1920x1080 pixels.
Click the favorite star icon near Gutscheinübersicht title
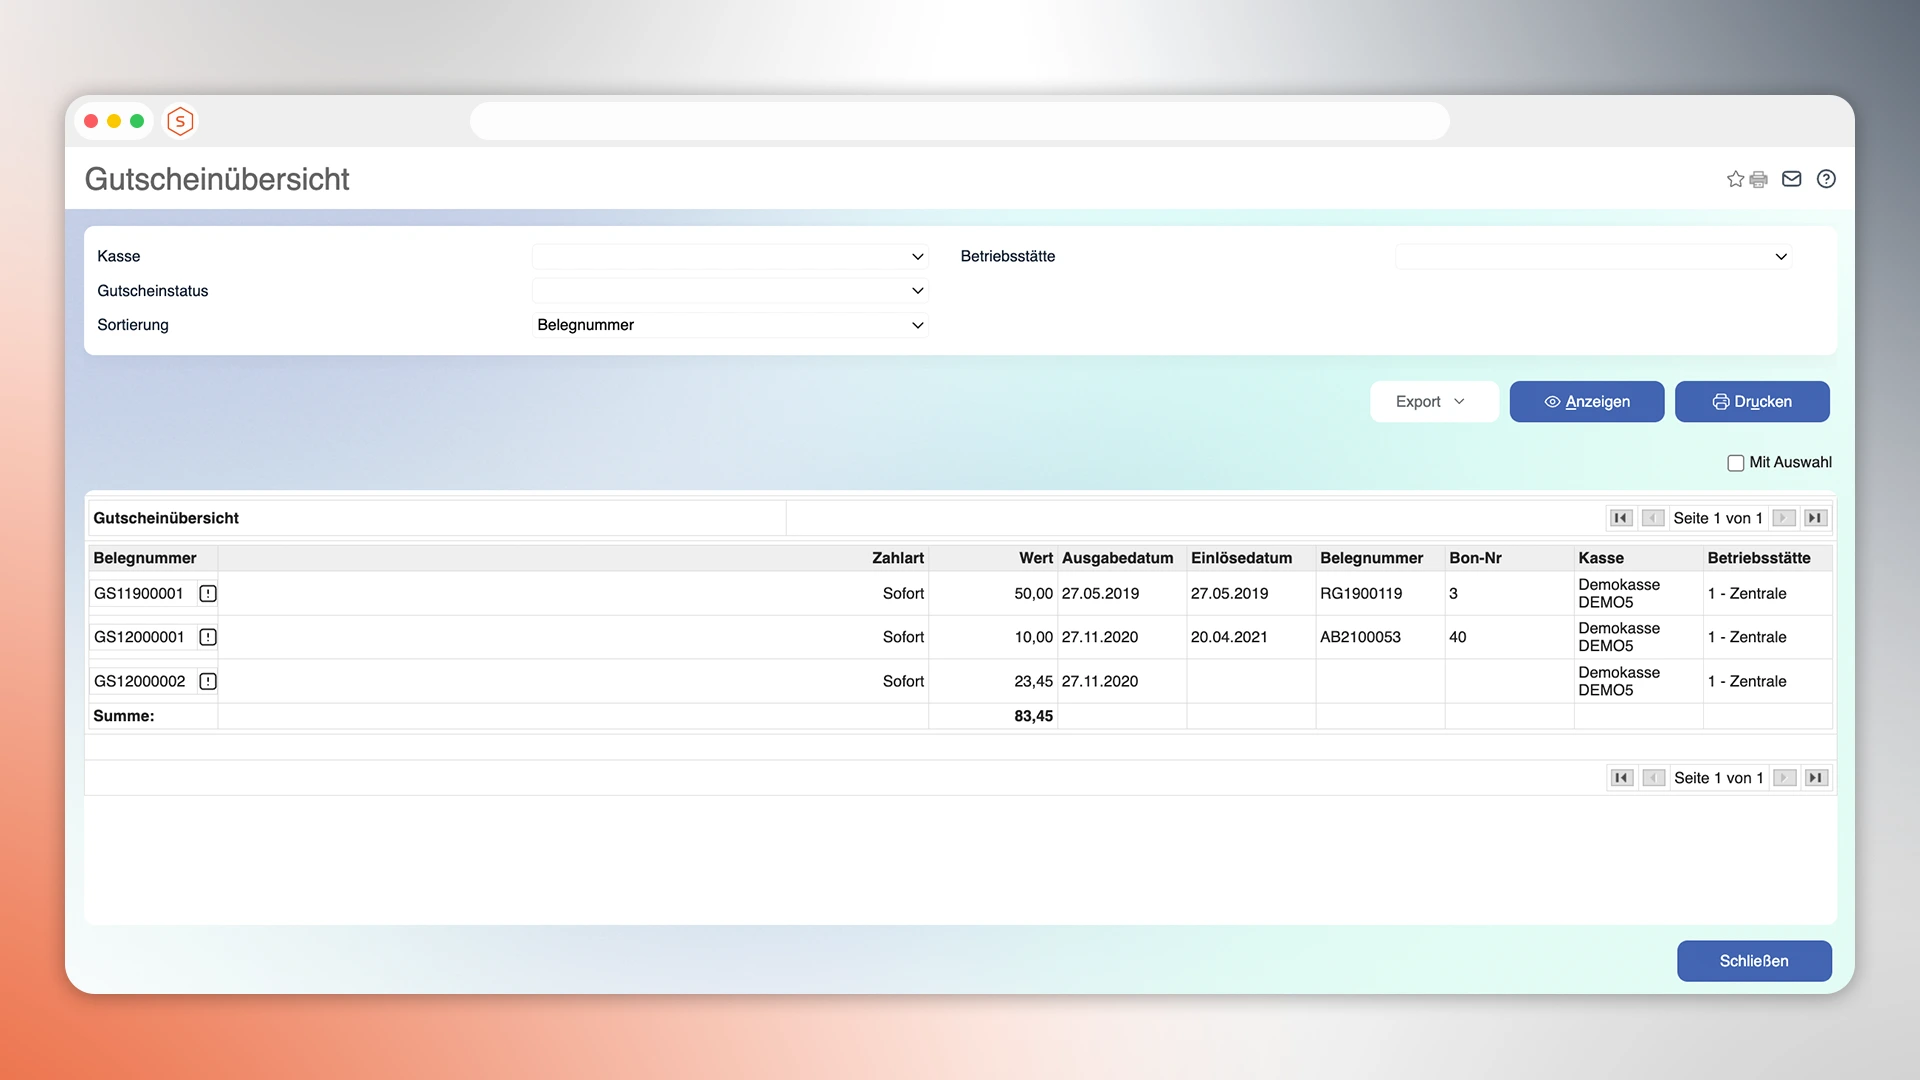pos(1735,179)
